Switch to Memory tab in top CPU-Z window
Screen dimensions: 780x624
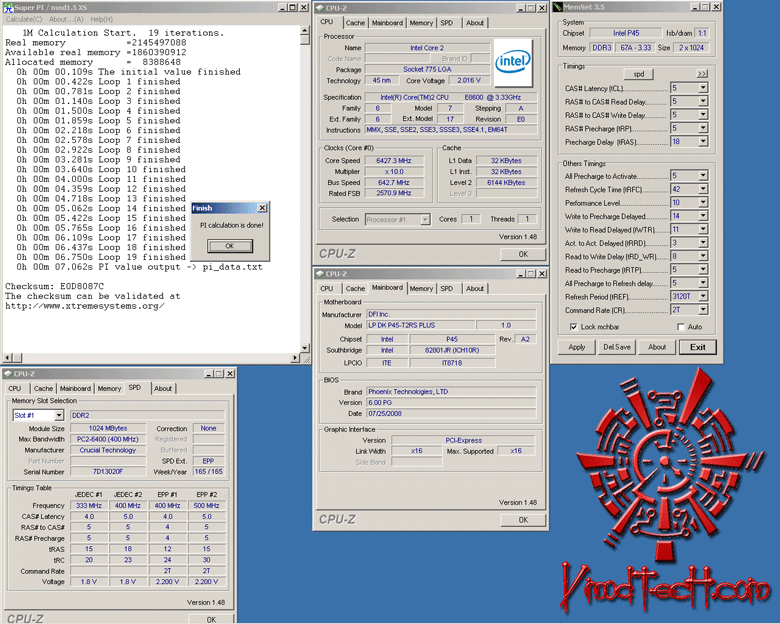pyautogui.click(x=421, y=23)
